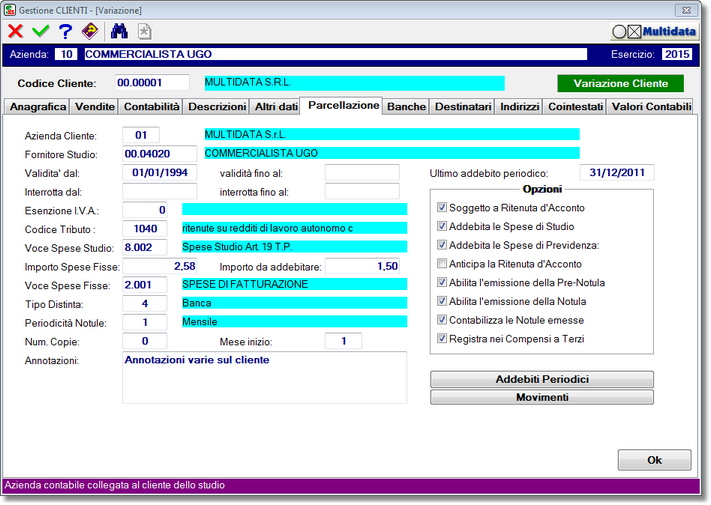Open help with the blue question mark

(x=65, y=31)
